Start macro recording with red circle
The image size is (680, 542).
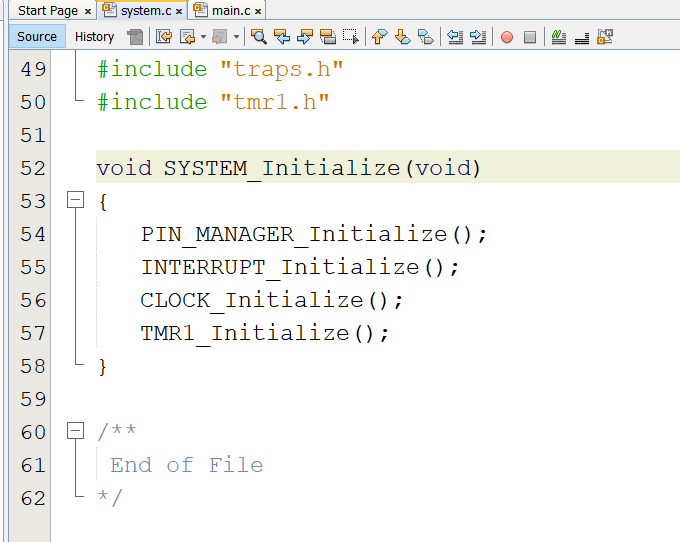click(x=507, y=37)
